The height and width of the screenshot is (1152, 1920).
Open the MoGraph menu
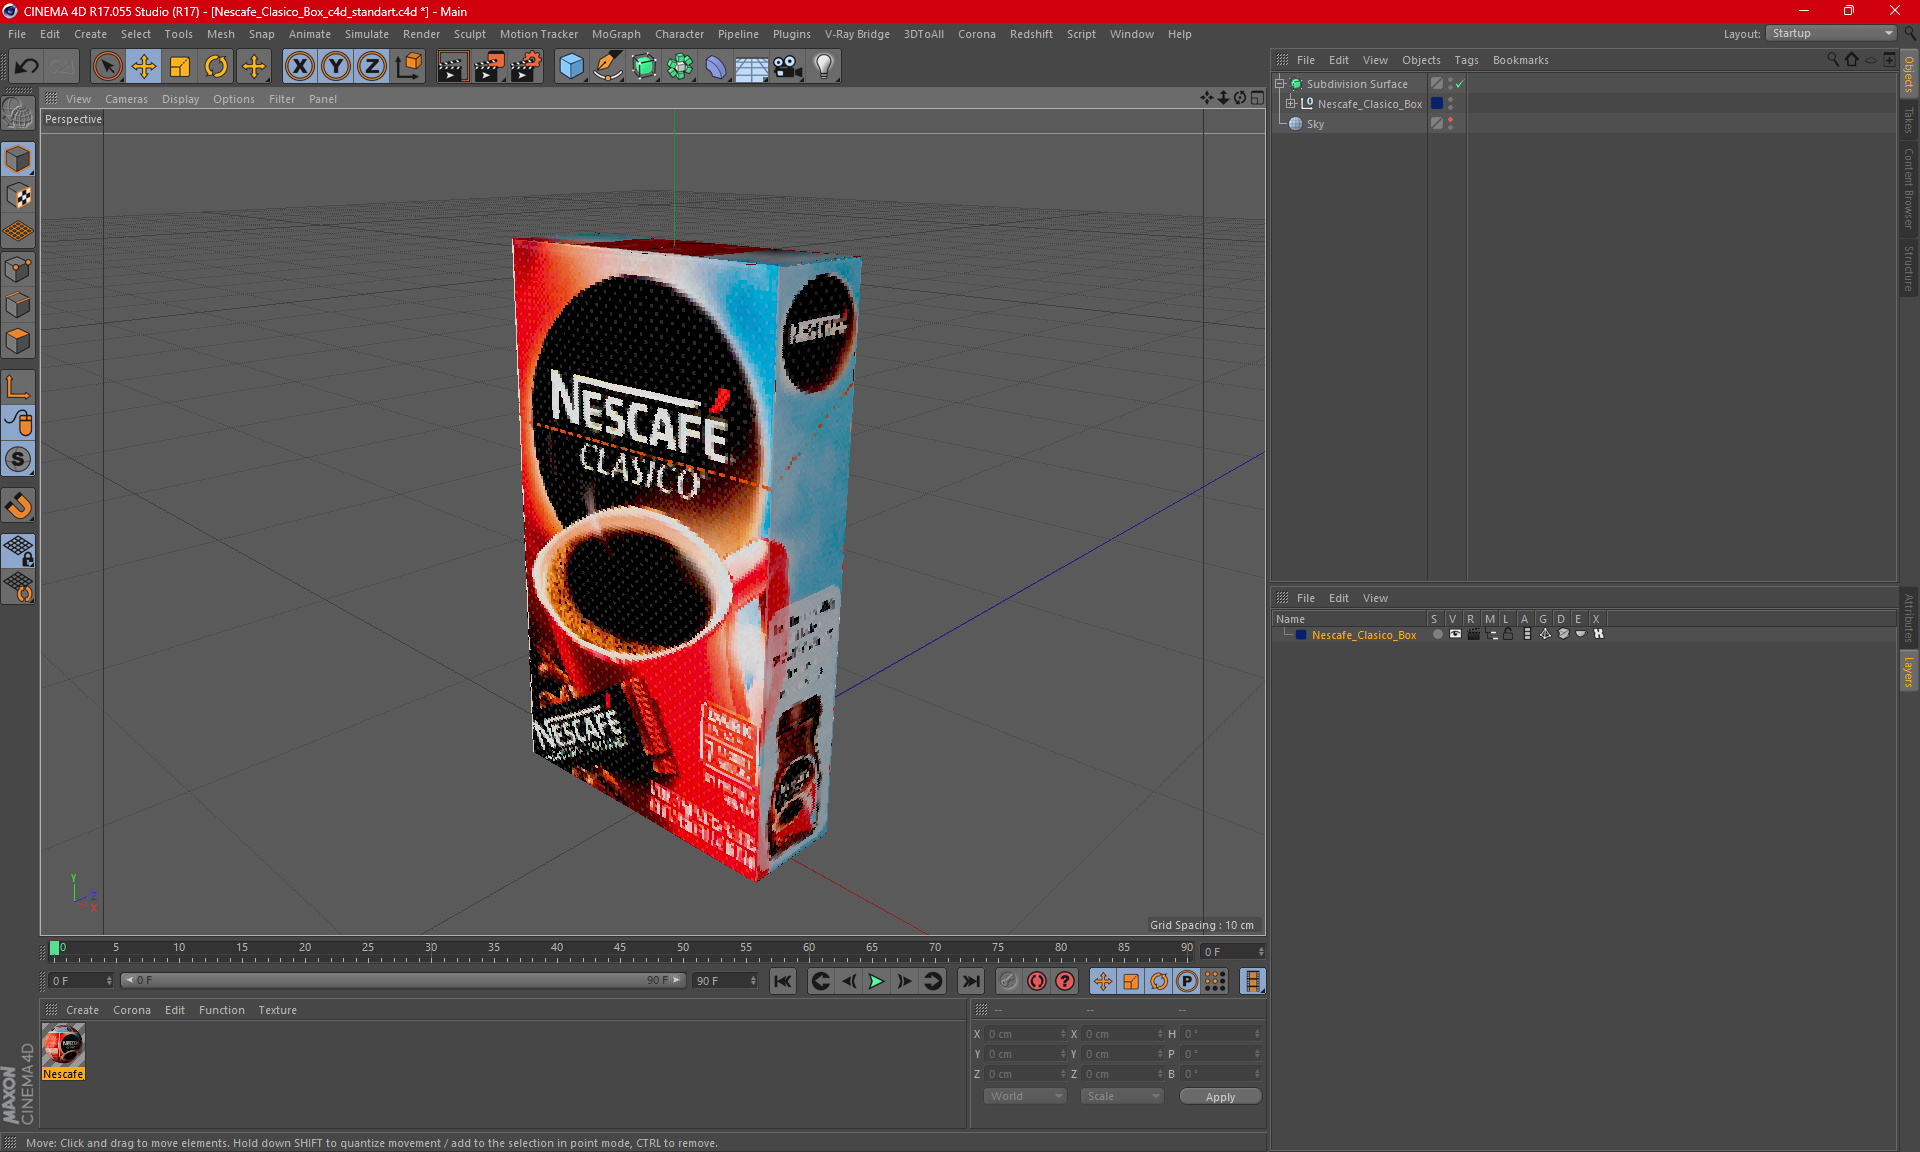616,34
